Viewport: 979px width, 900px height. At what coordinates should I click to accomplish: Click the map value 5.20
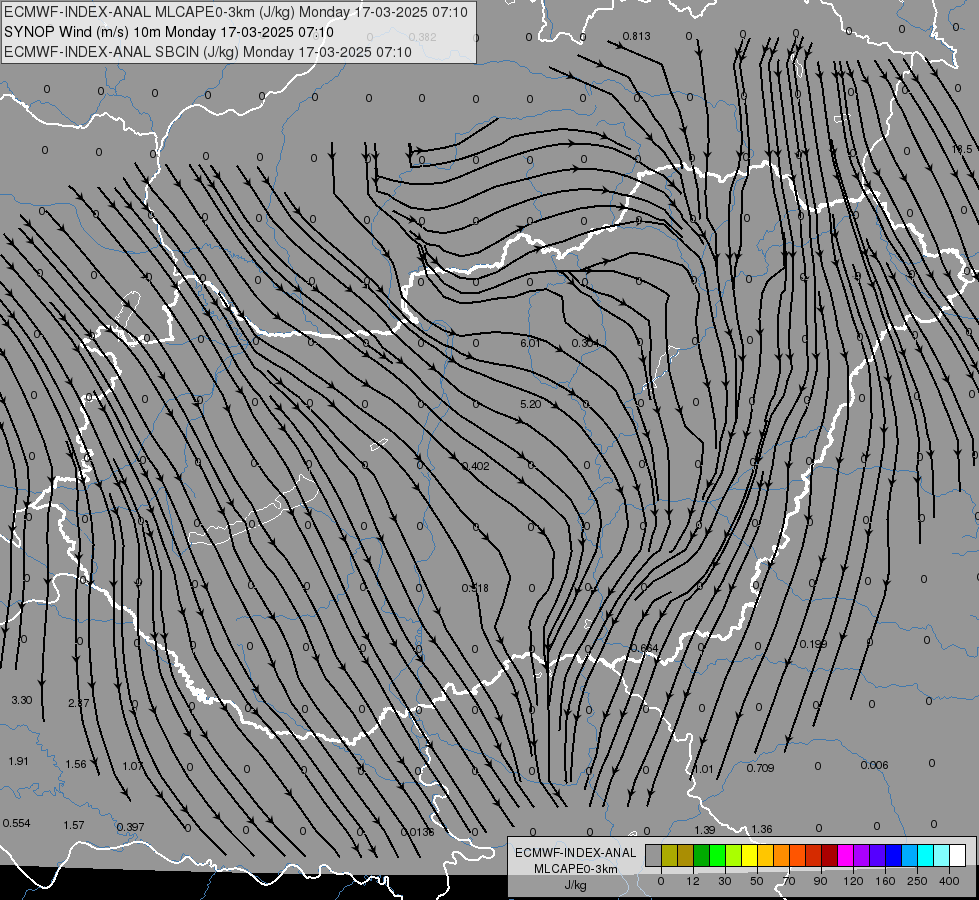(530, 404)
